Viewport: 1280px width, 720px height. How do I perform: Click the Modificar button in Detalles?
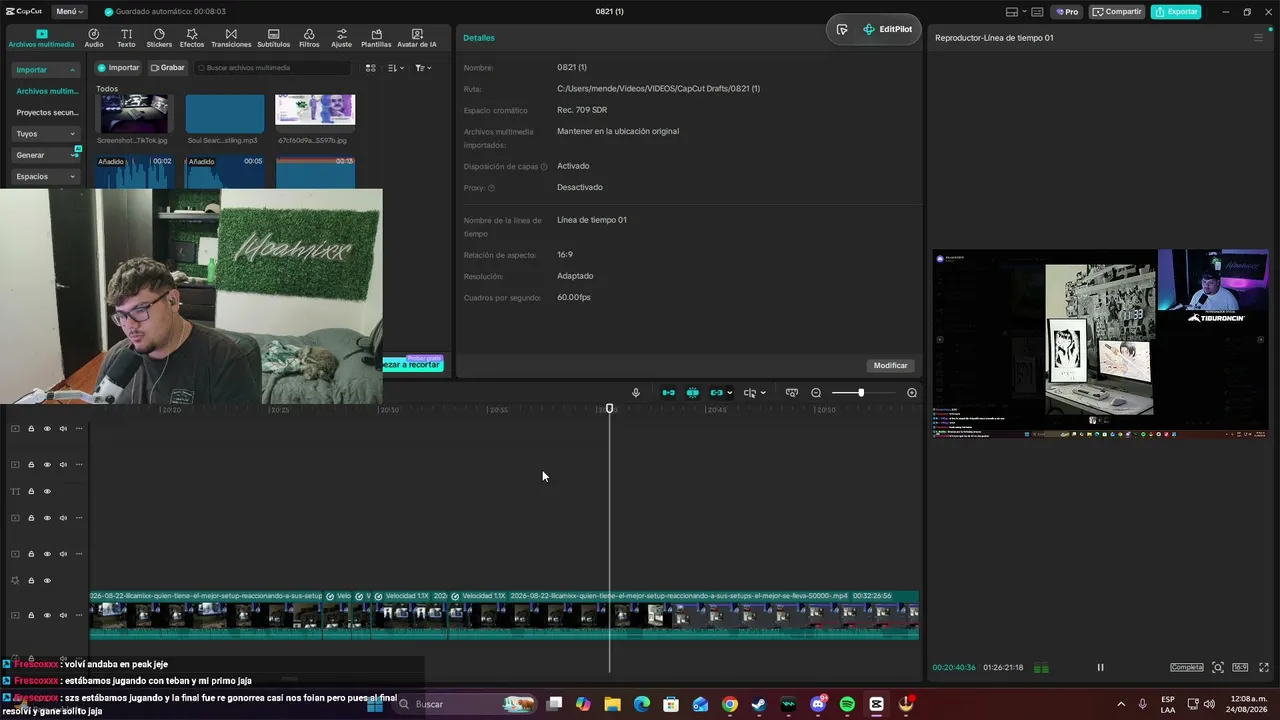click(x=890, y=365)
